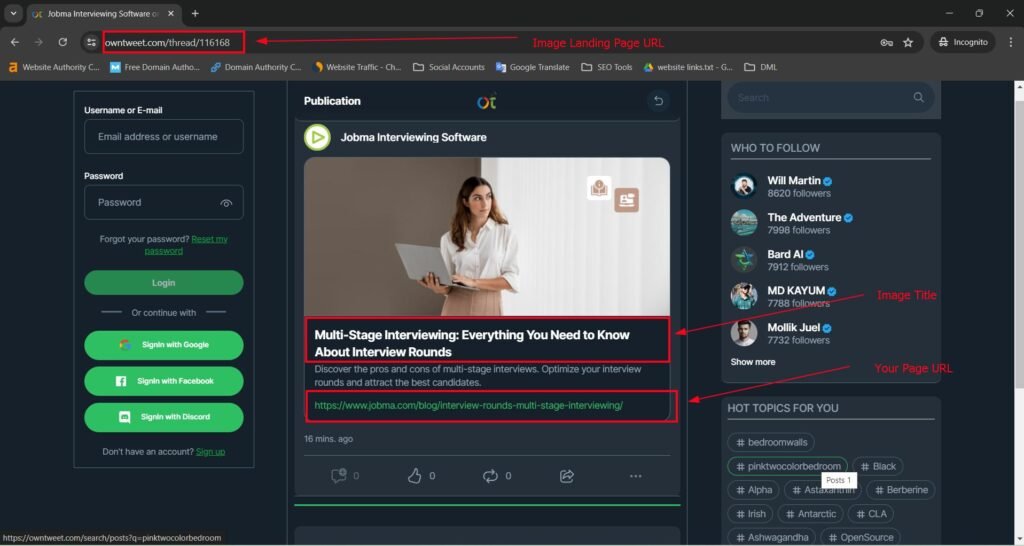Image resolution: width=1024 pixels, height=546 pixels.
Task: Open DML bookmark folder
Action: pyautogui.click(x=761, y=67)
